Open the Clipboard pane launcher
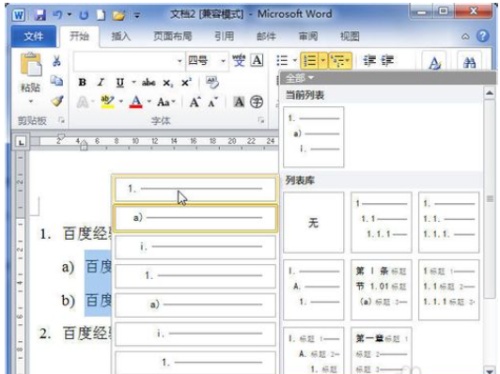Viewport: 500px width, 374px height. pos(61,120)
